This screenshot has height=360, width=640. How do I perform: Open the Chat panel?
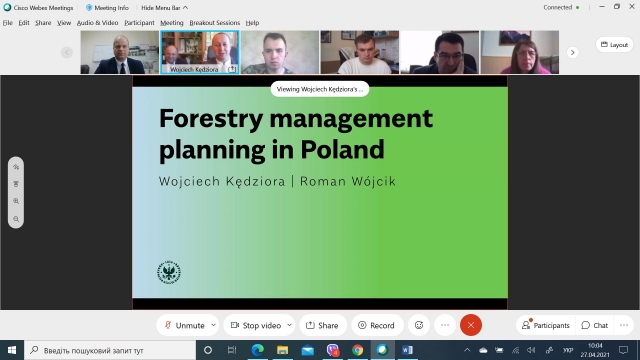tap(595, 325)
